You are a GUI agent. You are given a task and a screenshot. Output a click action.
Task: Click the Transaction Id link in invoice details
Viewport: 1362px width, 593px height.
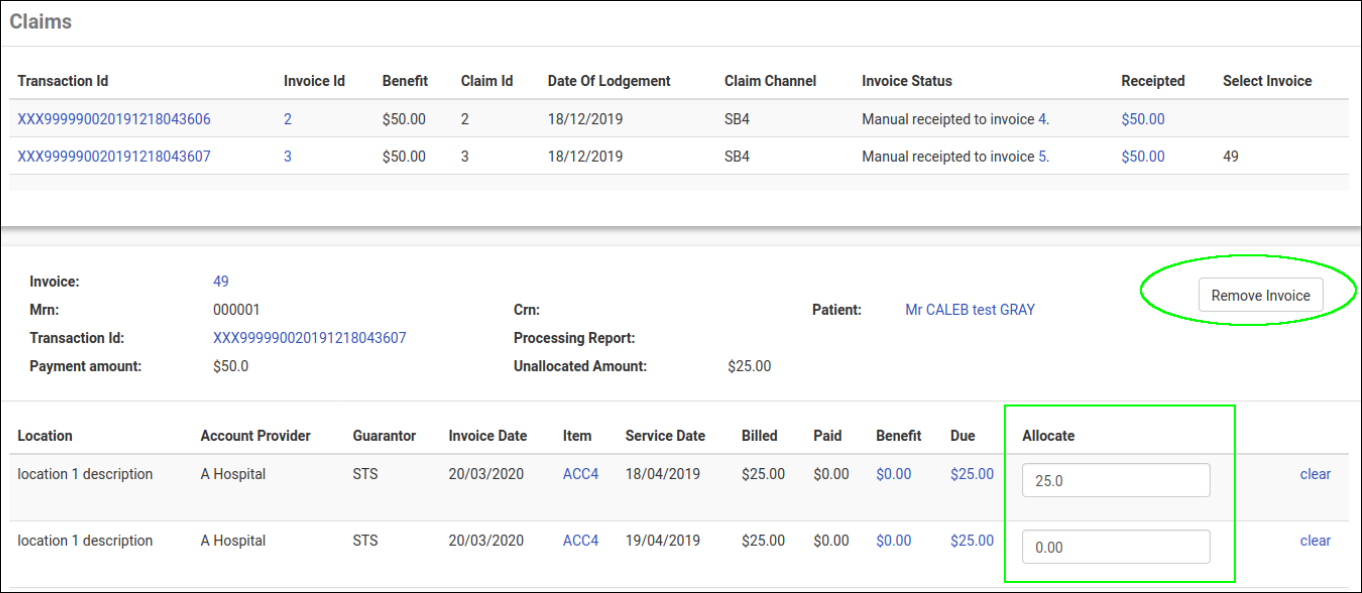tap(310, 338)
